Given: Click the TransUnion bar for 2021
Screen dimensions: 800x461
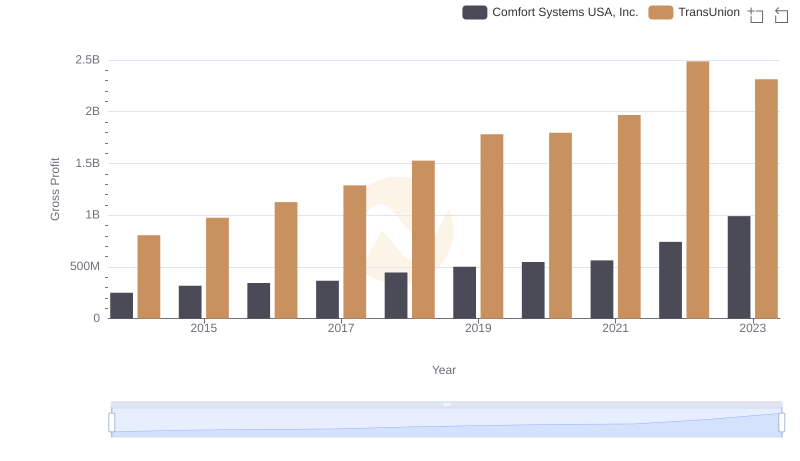Looking at the screenshot, I should (629, 217).
